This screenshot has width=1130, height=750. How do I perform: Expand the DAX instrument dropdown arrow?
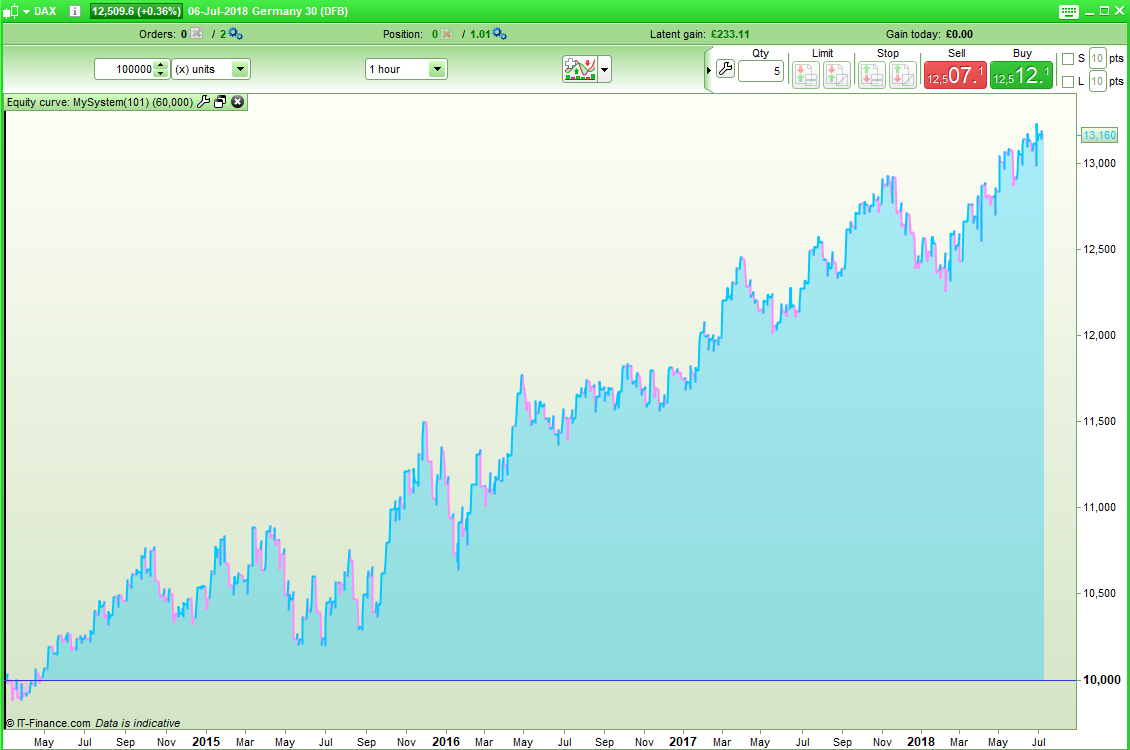tap(26, 12)
